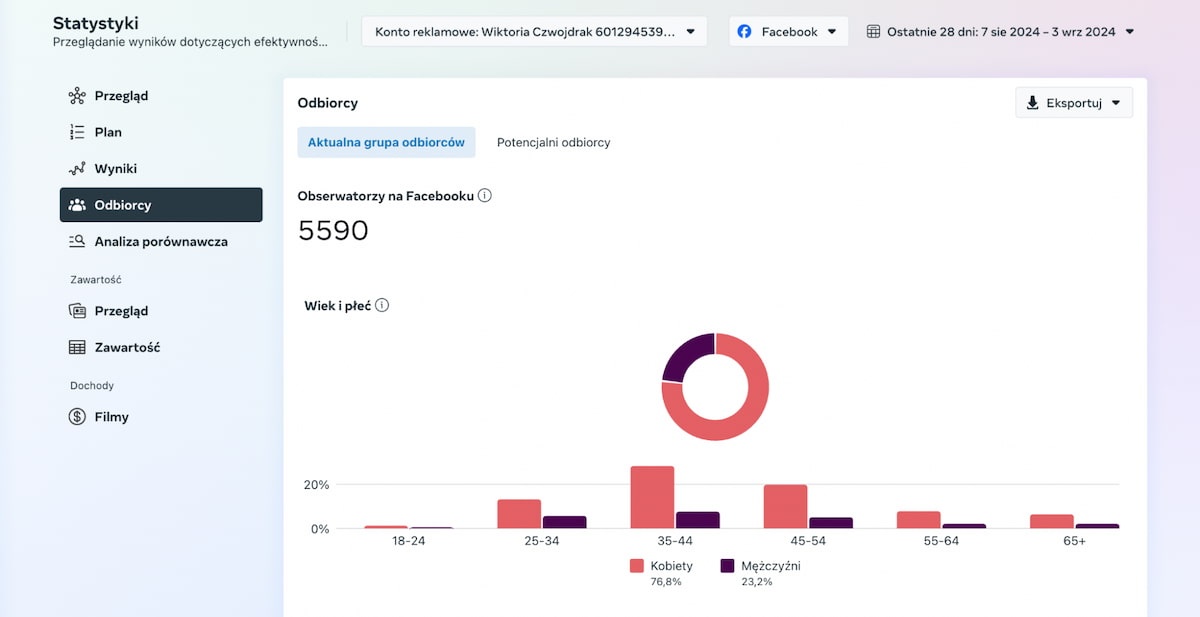Viewport: 1200px width, 617px height.
Task: Click the Plan checklist icon
Action: pos(77,132)
